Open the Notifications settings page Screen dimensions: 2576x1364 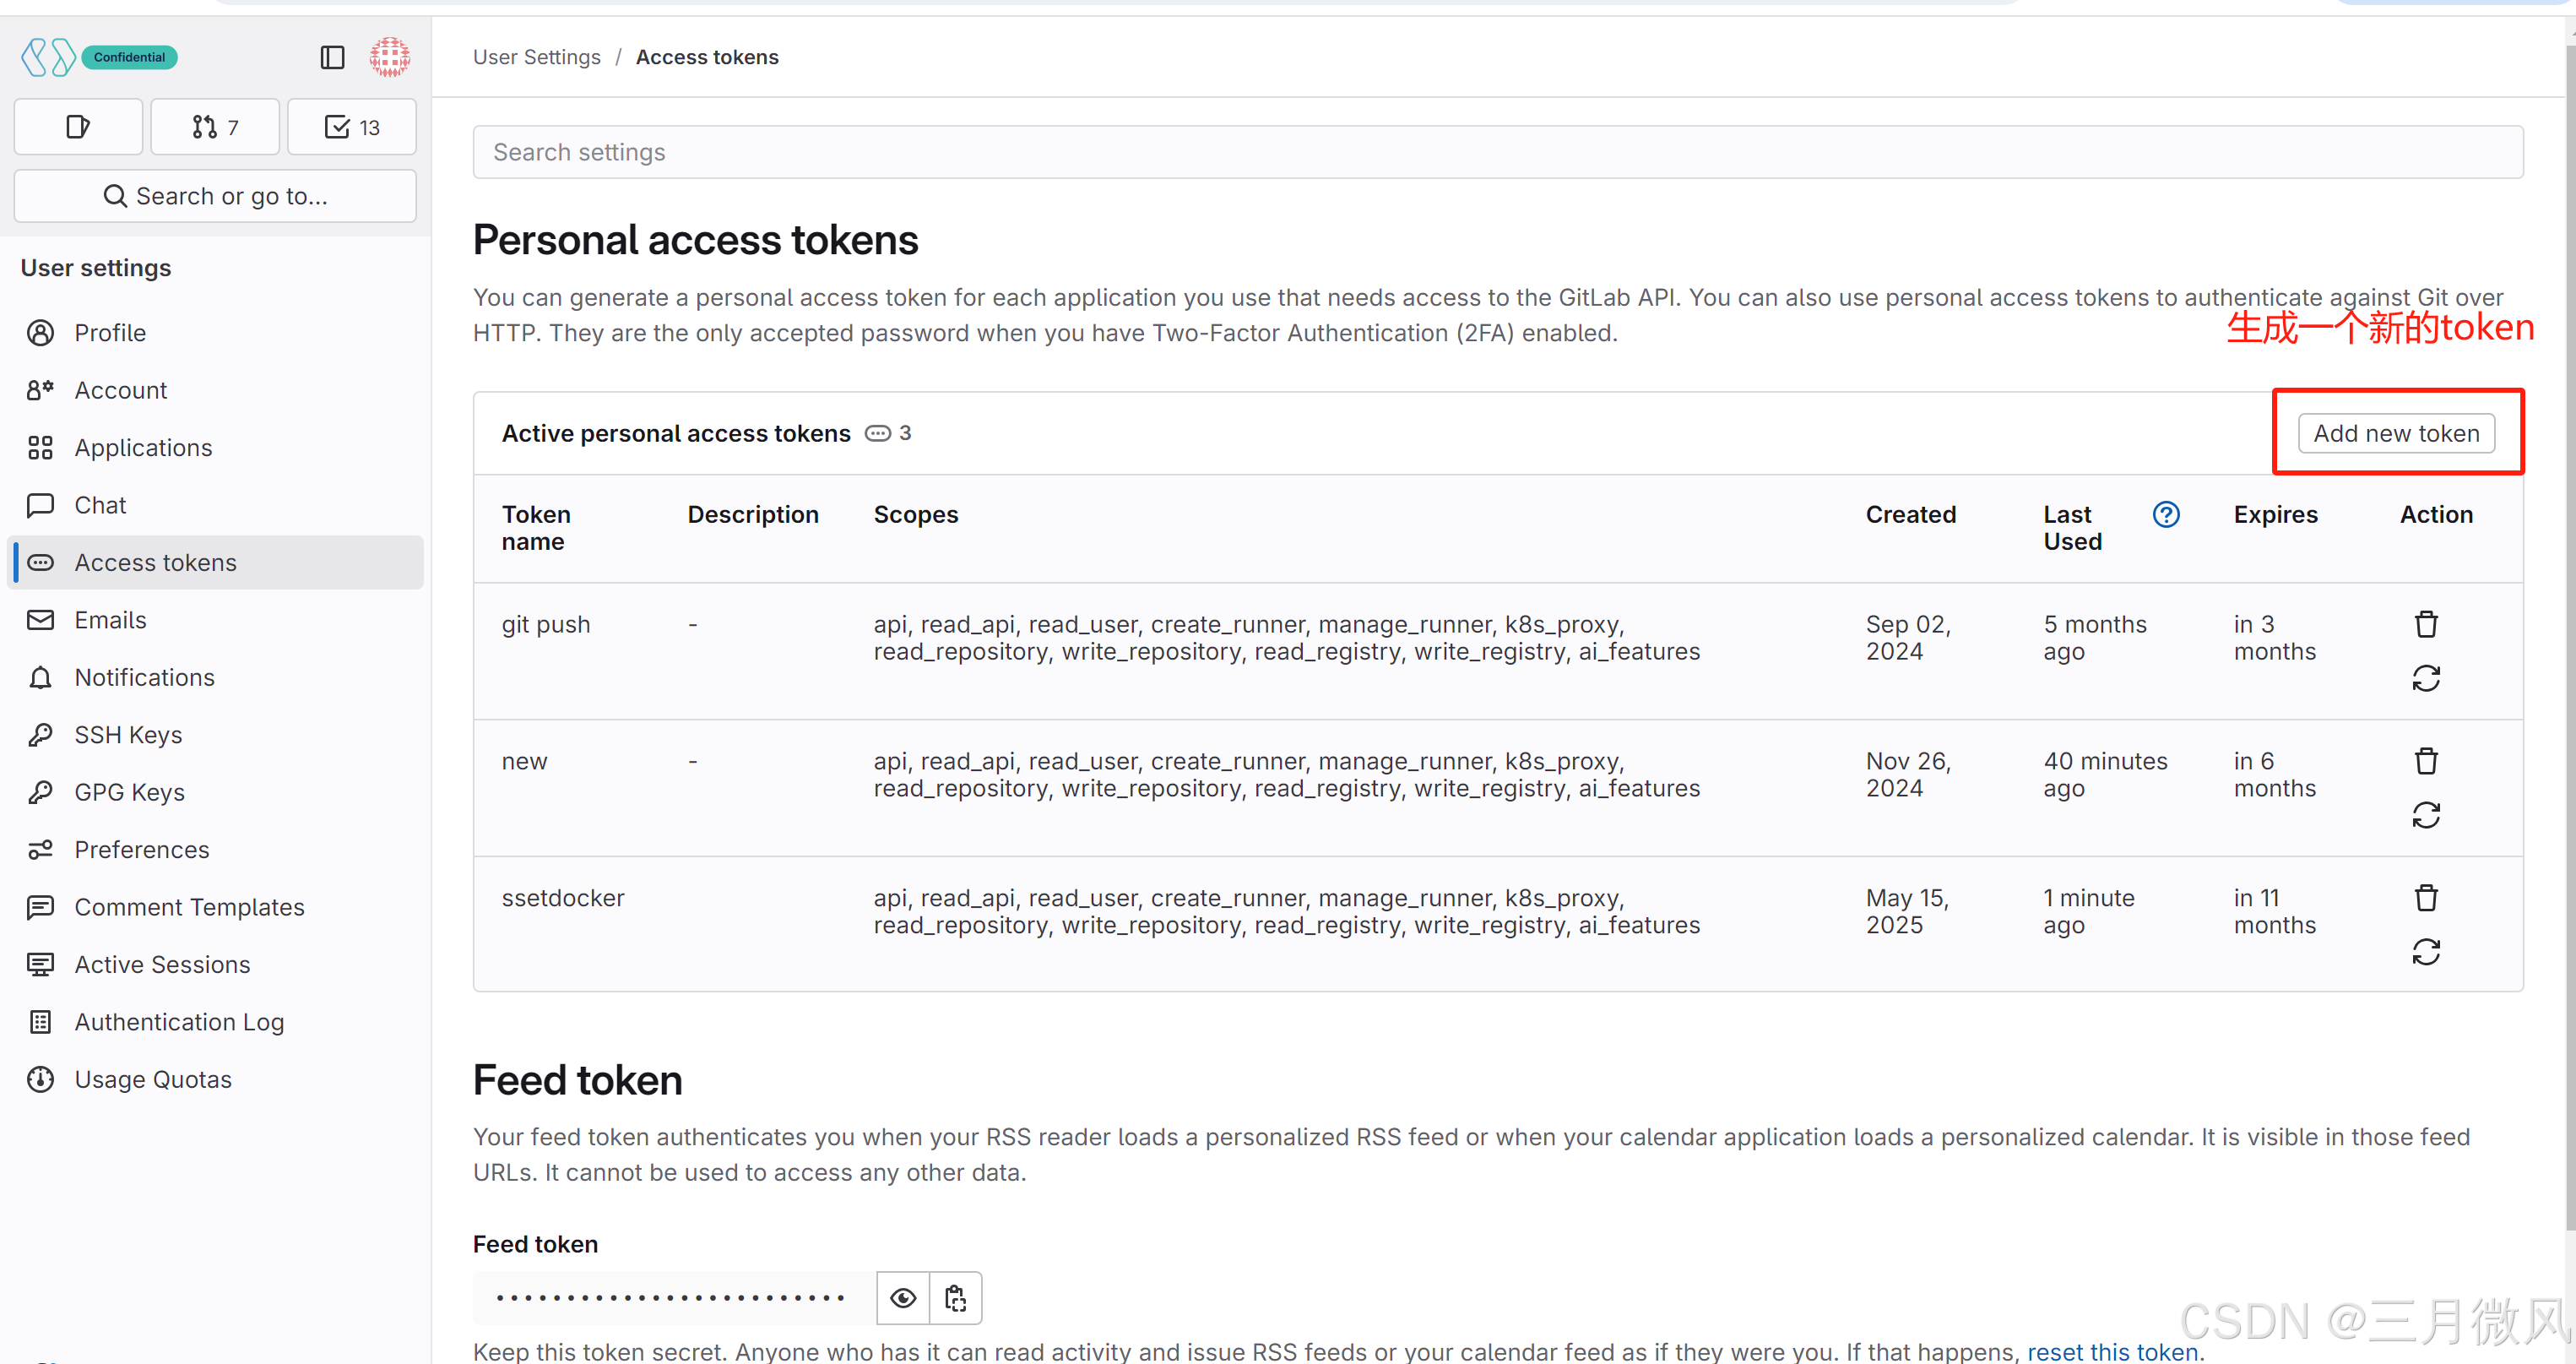coord(144,678)
